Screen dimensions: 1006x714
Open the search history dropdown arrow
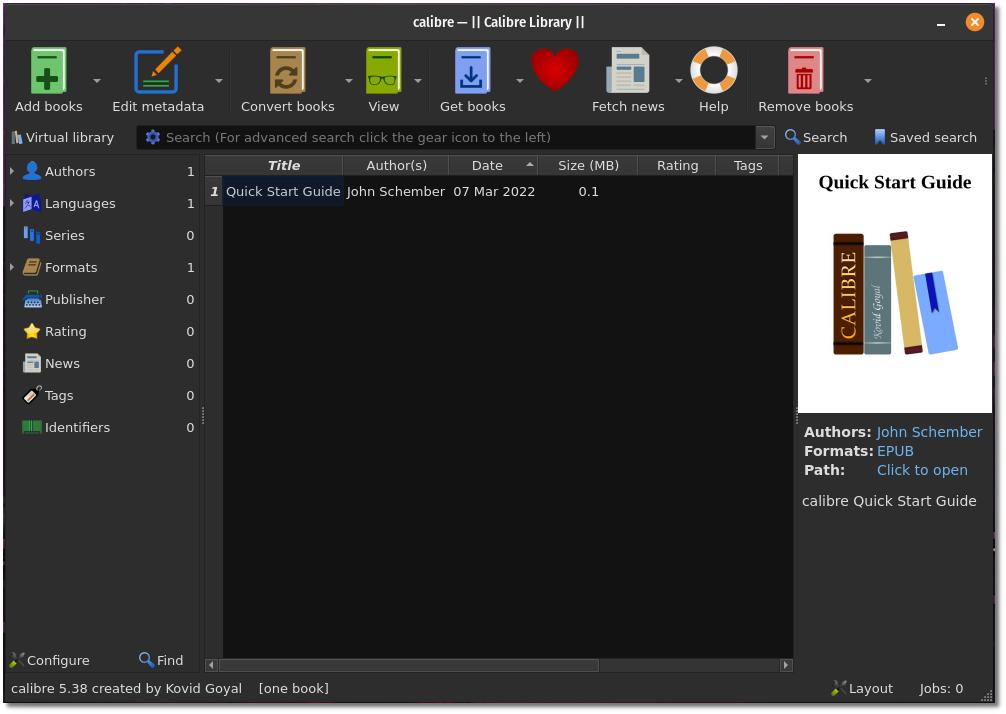[765, 137]
